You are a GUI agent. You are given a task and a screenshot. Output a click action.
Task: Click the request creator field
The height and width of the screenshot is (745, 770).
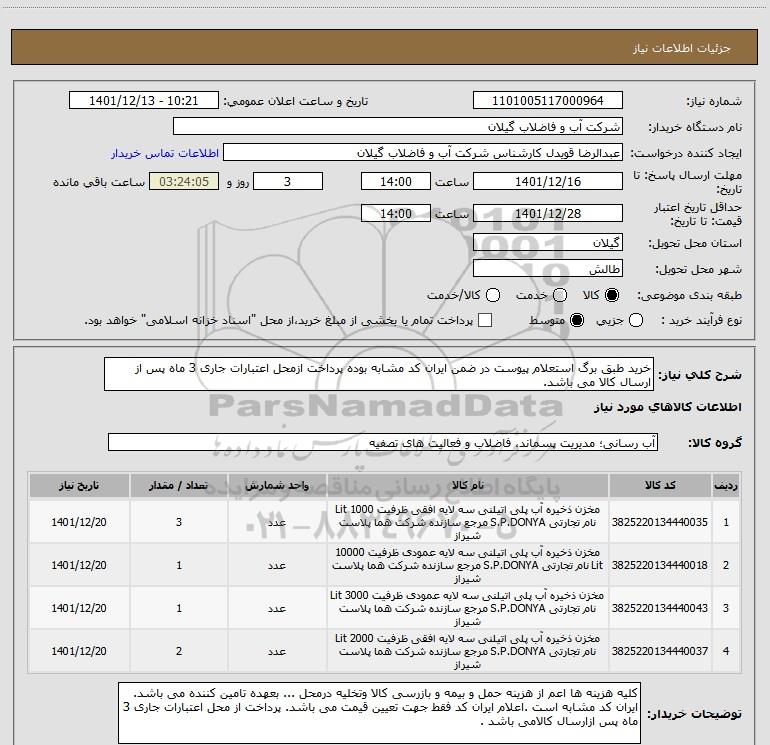[x=423, y=153]
